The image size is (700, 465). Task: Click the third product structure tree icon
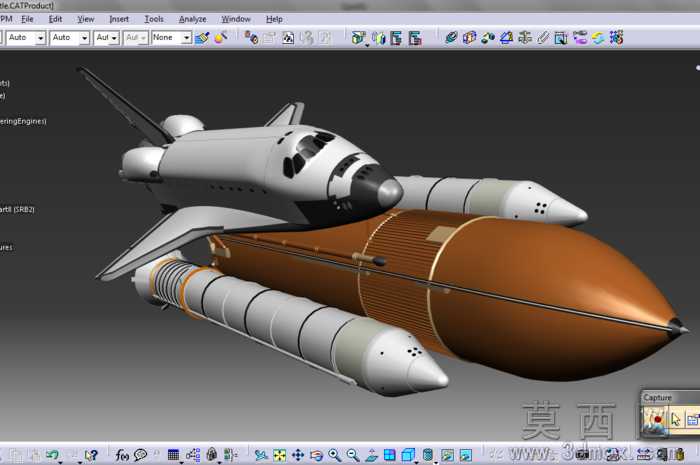point(396,38)
